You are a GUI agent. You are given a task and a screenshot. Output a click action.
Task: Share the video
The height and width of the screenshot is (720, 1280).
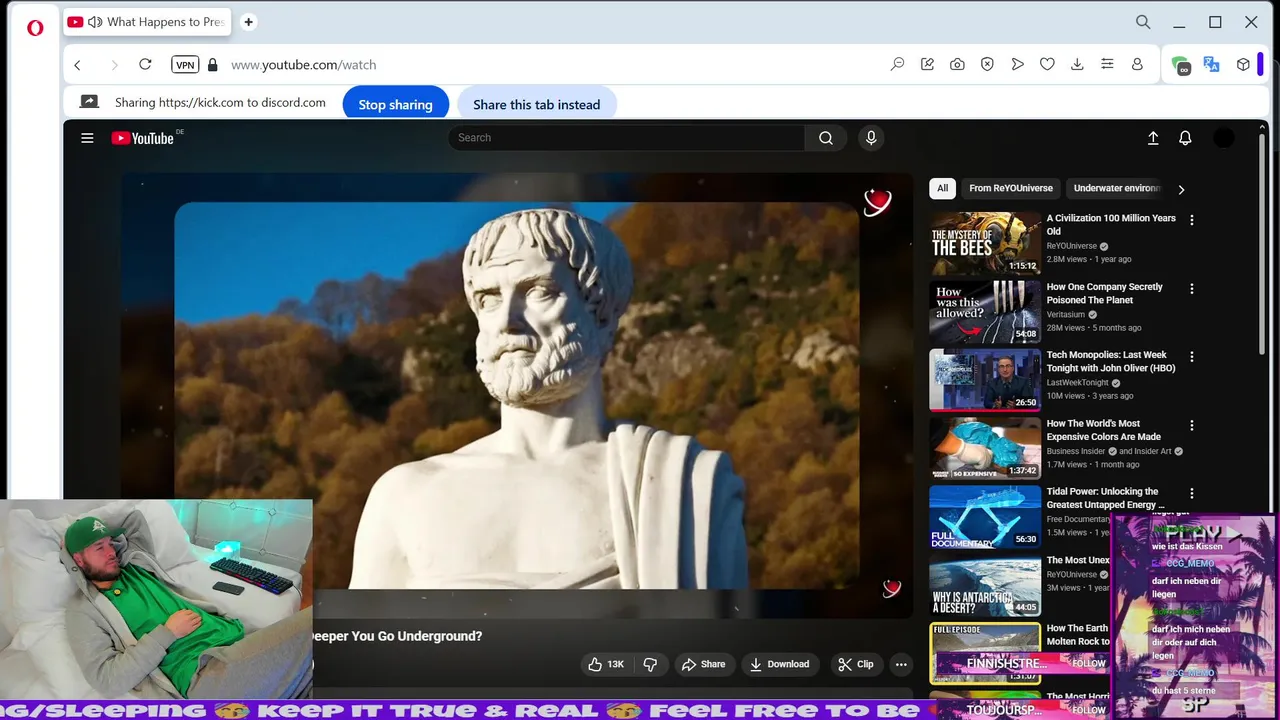(x=703, y=664)
